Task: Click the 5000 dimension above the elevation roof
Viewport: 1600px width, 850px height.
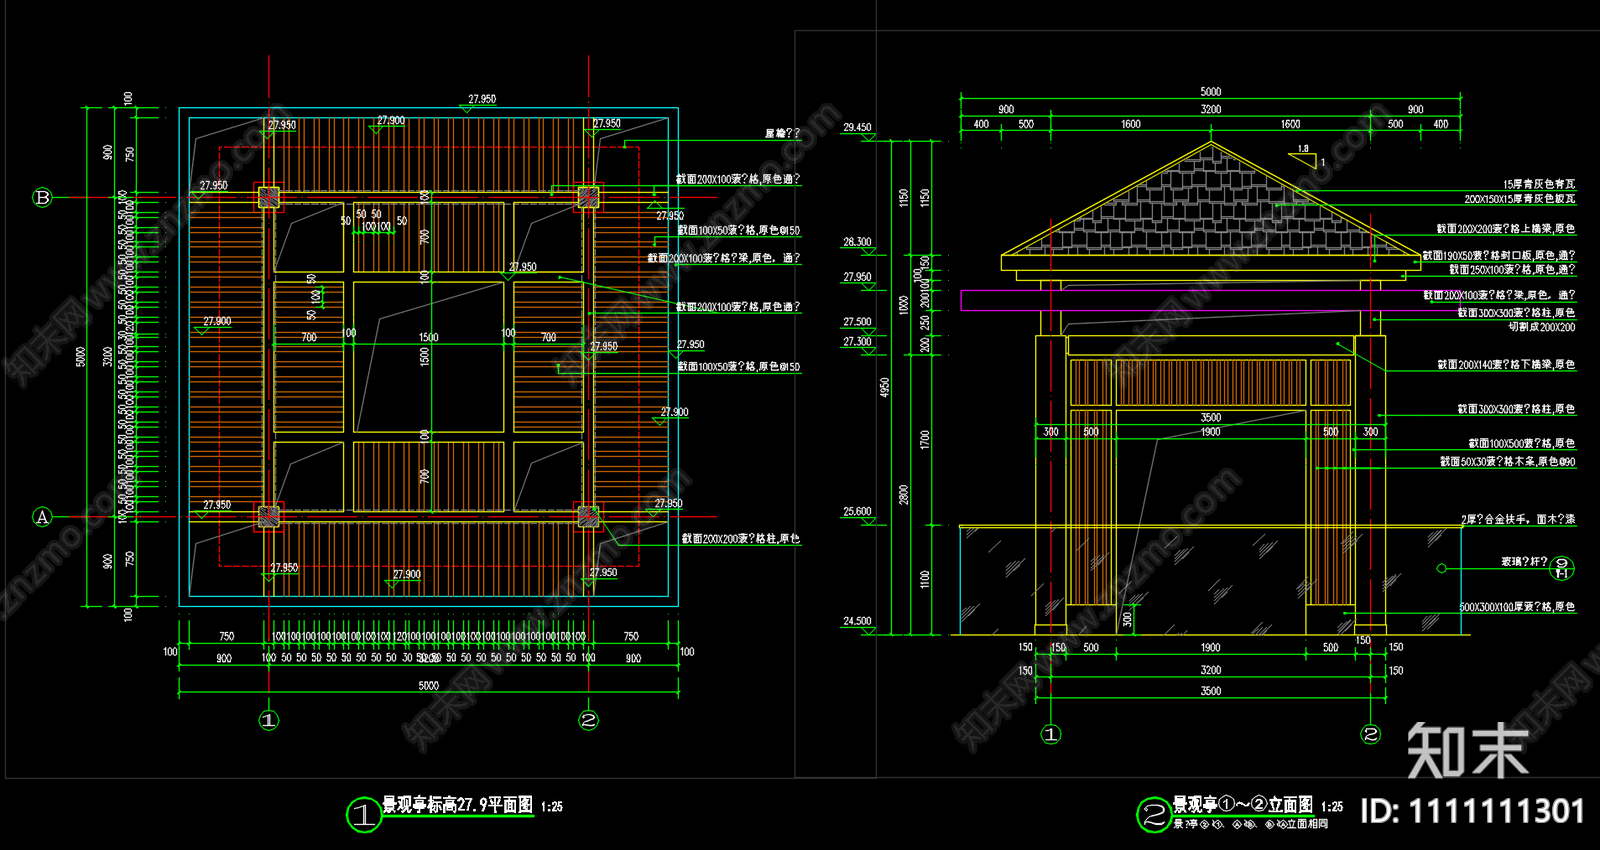Action: 1211,92
